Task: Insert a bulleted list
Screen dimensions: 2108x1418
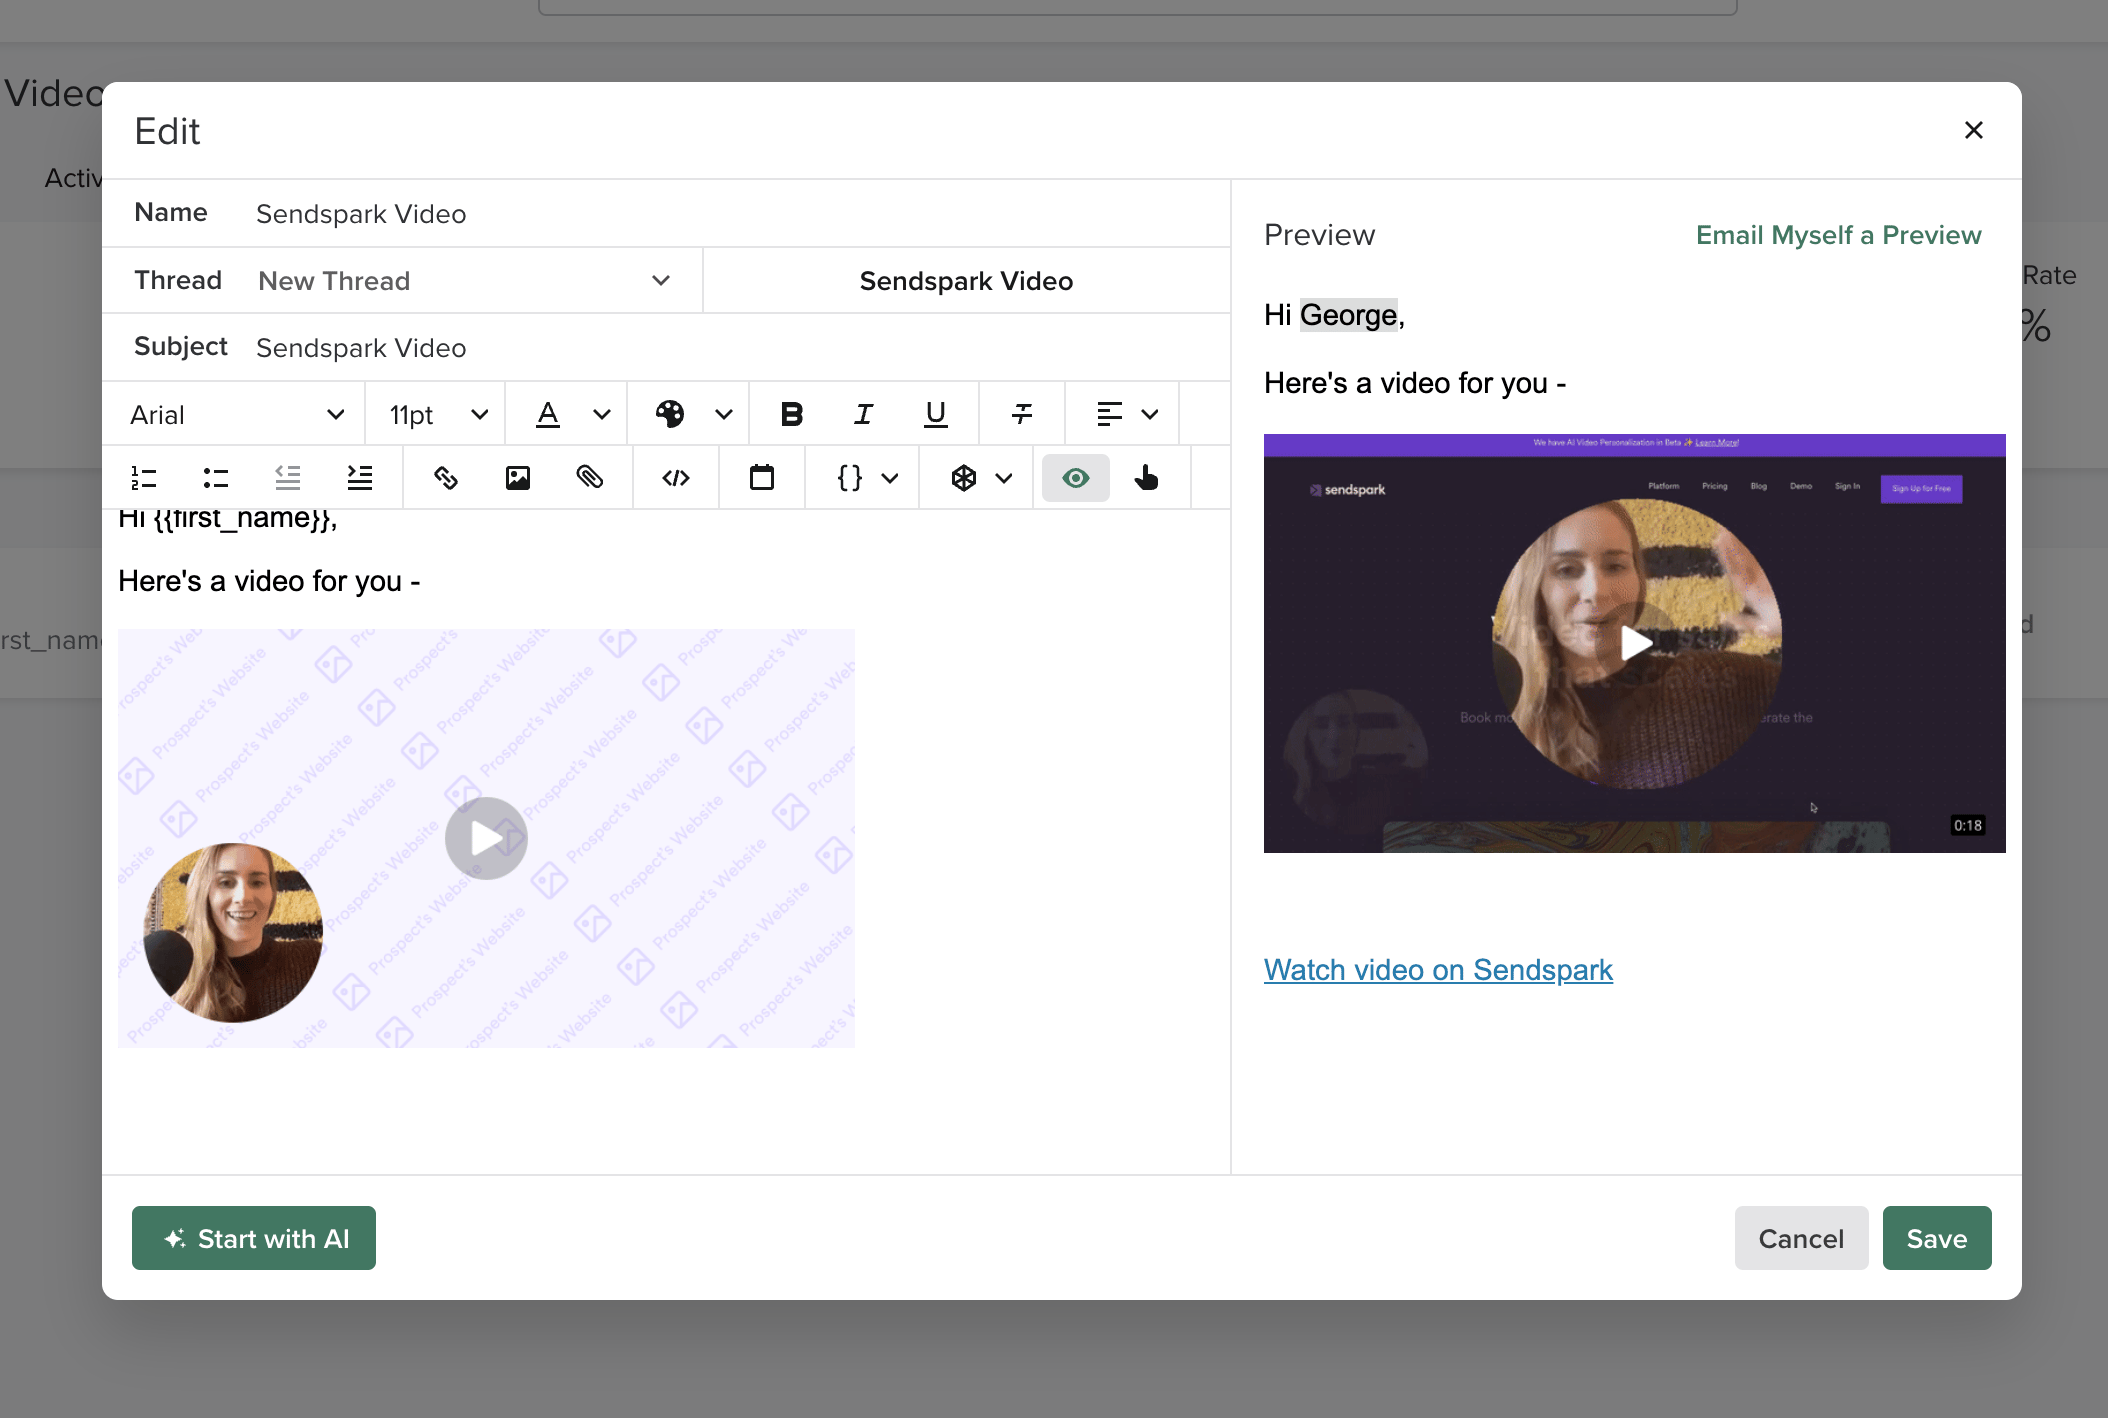Action: [216, 478]
